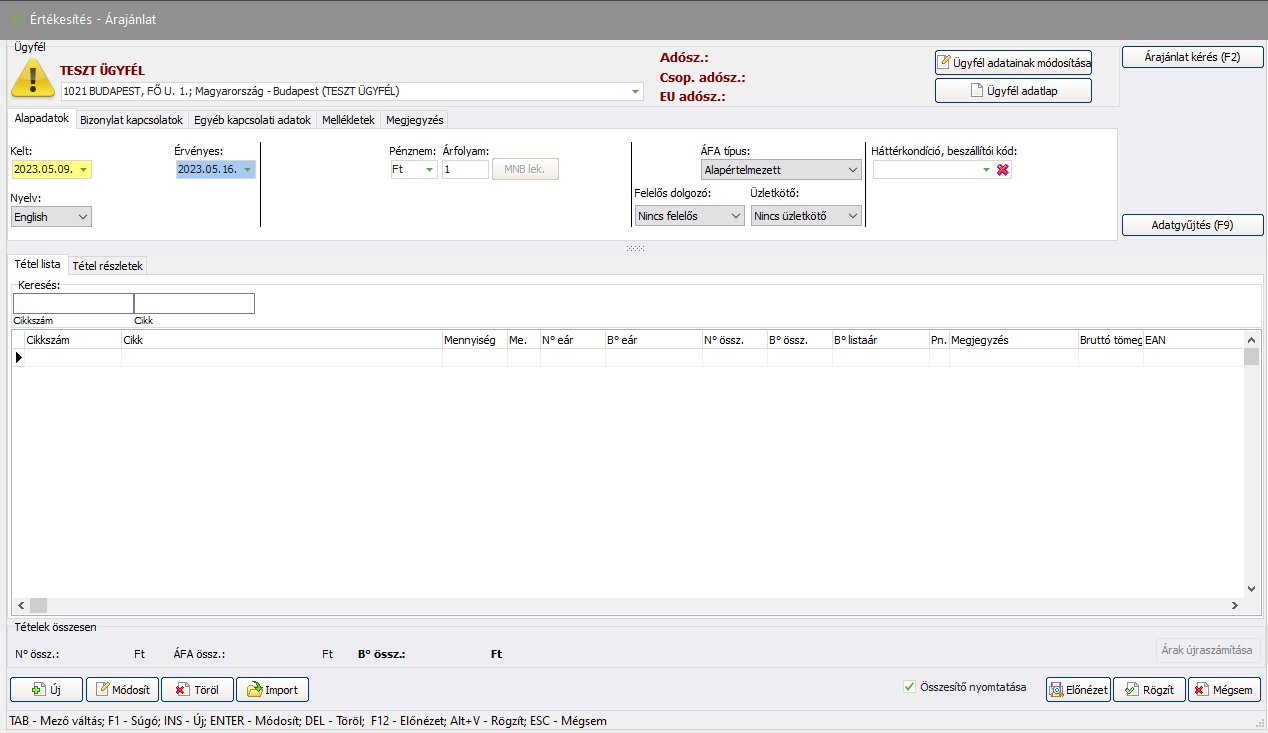The height and width of the screenshot is (733, 1268).
Task: Click the Adatgyűjtés (F9) button
Action: 1192,225
